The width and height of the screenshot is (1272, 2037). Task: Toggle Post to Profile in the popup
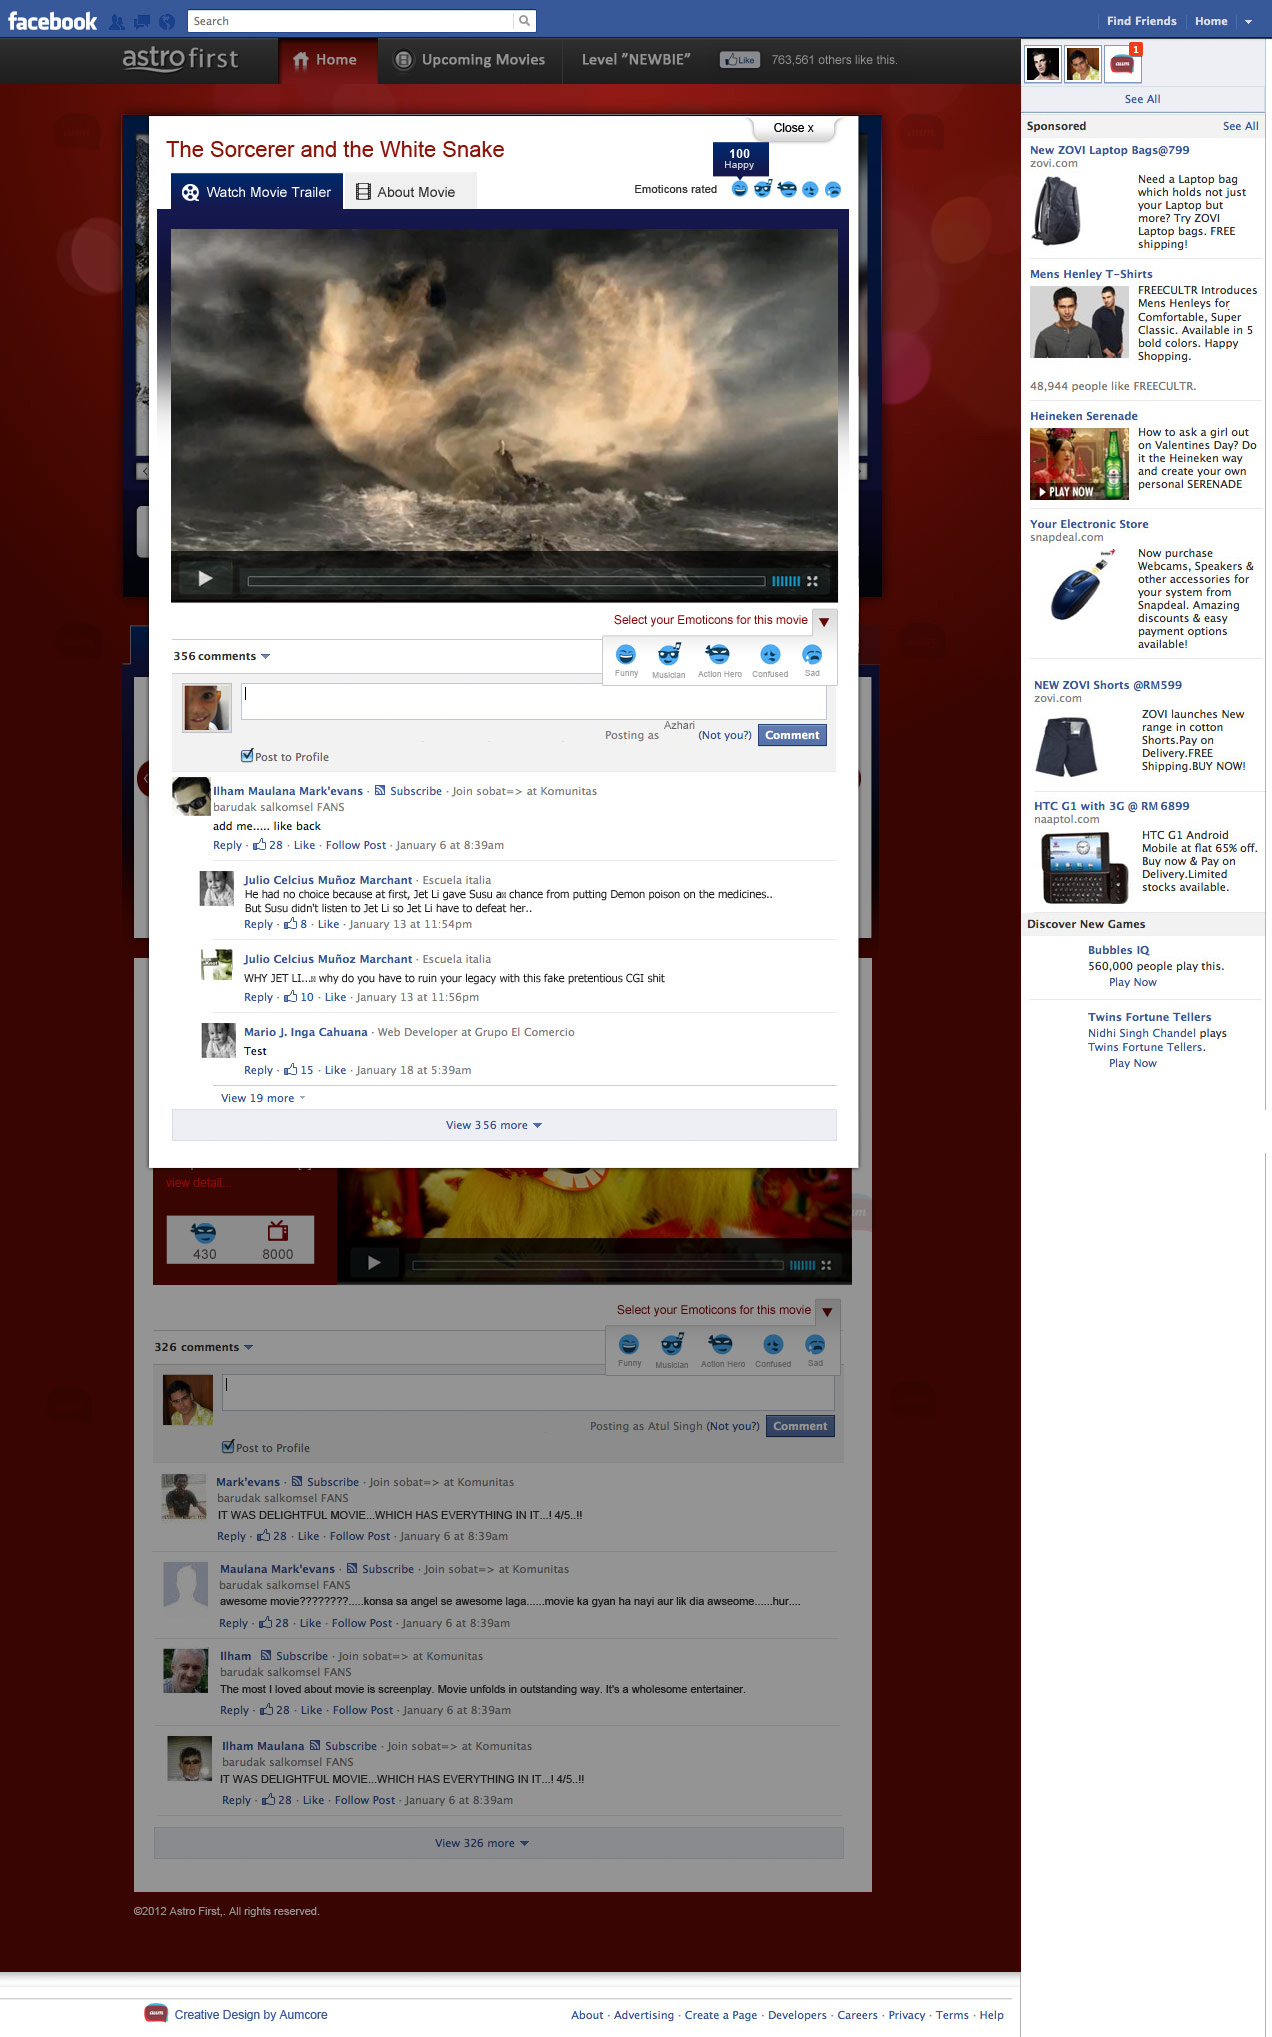point(247,756)
